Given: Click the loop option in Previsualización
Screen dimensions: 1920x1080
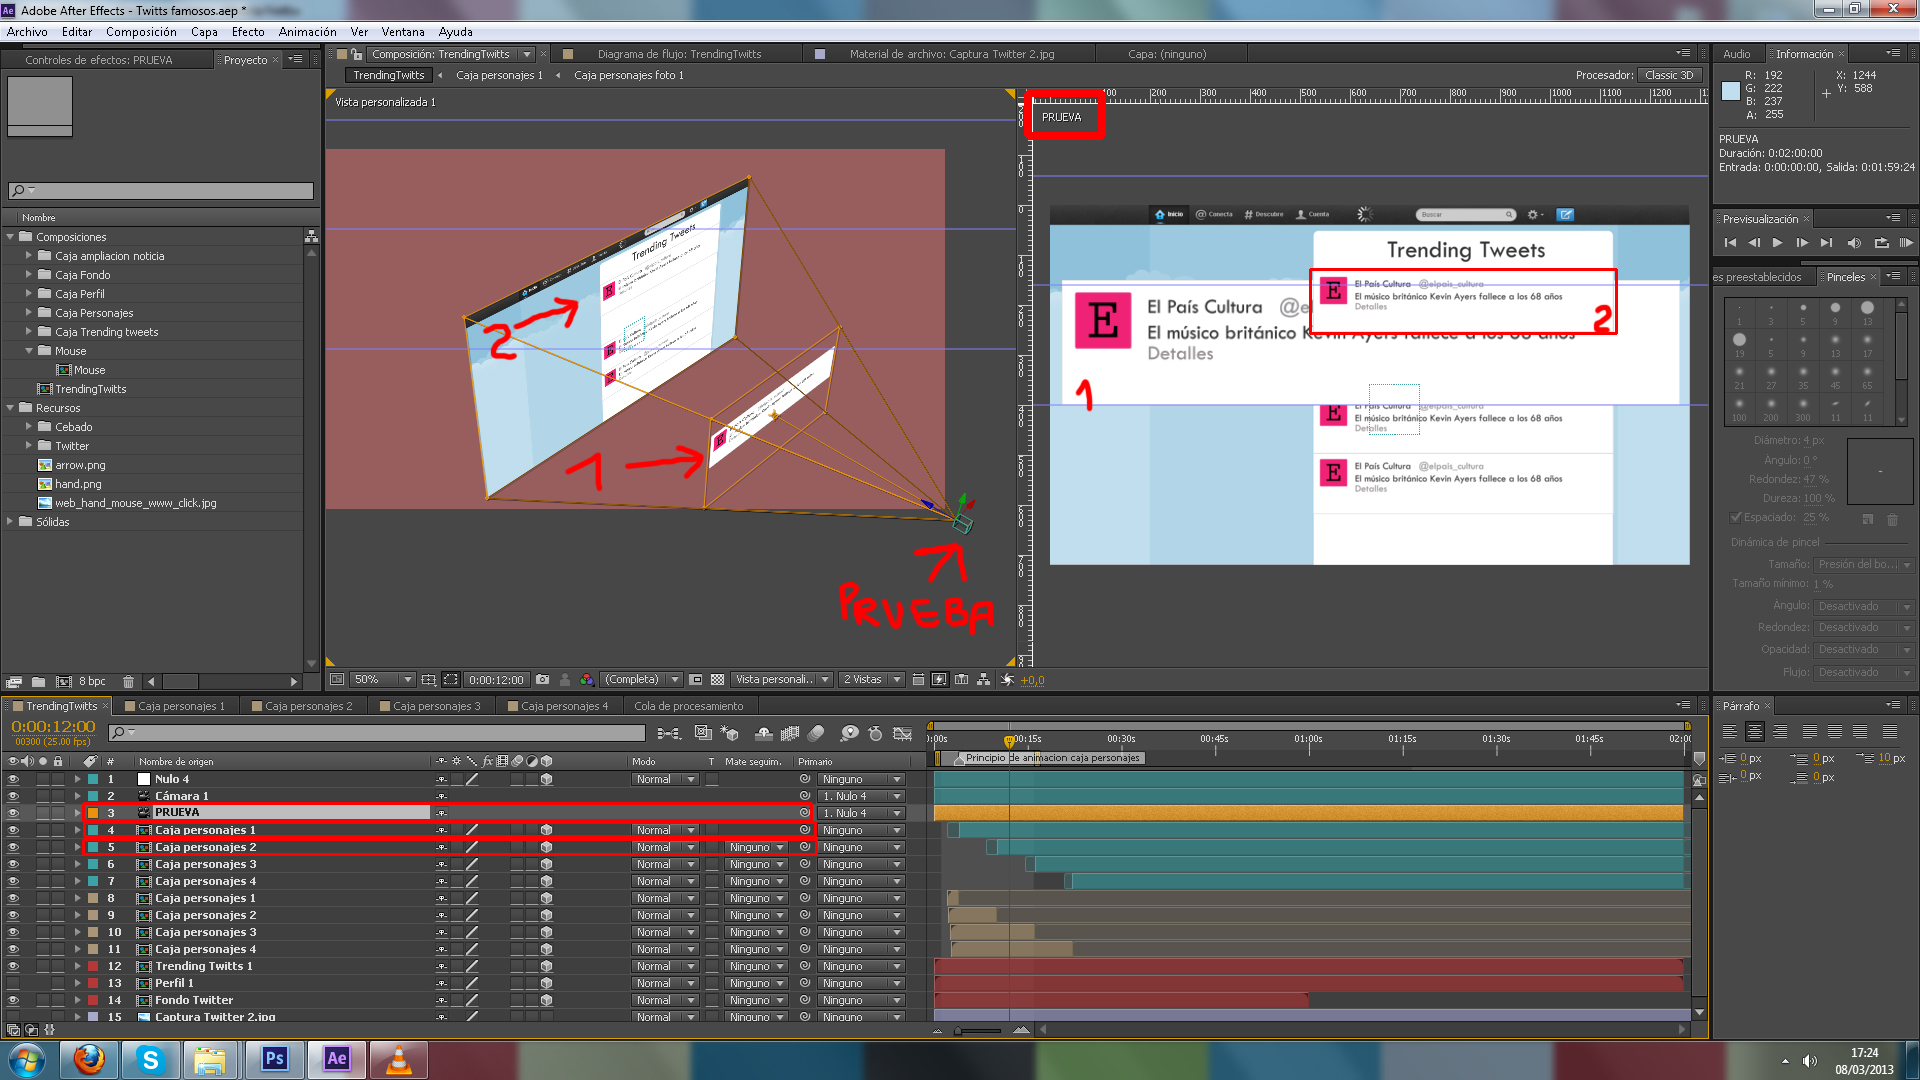Looking at the screenshot, I should click(1881, 243).
